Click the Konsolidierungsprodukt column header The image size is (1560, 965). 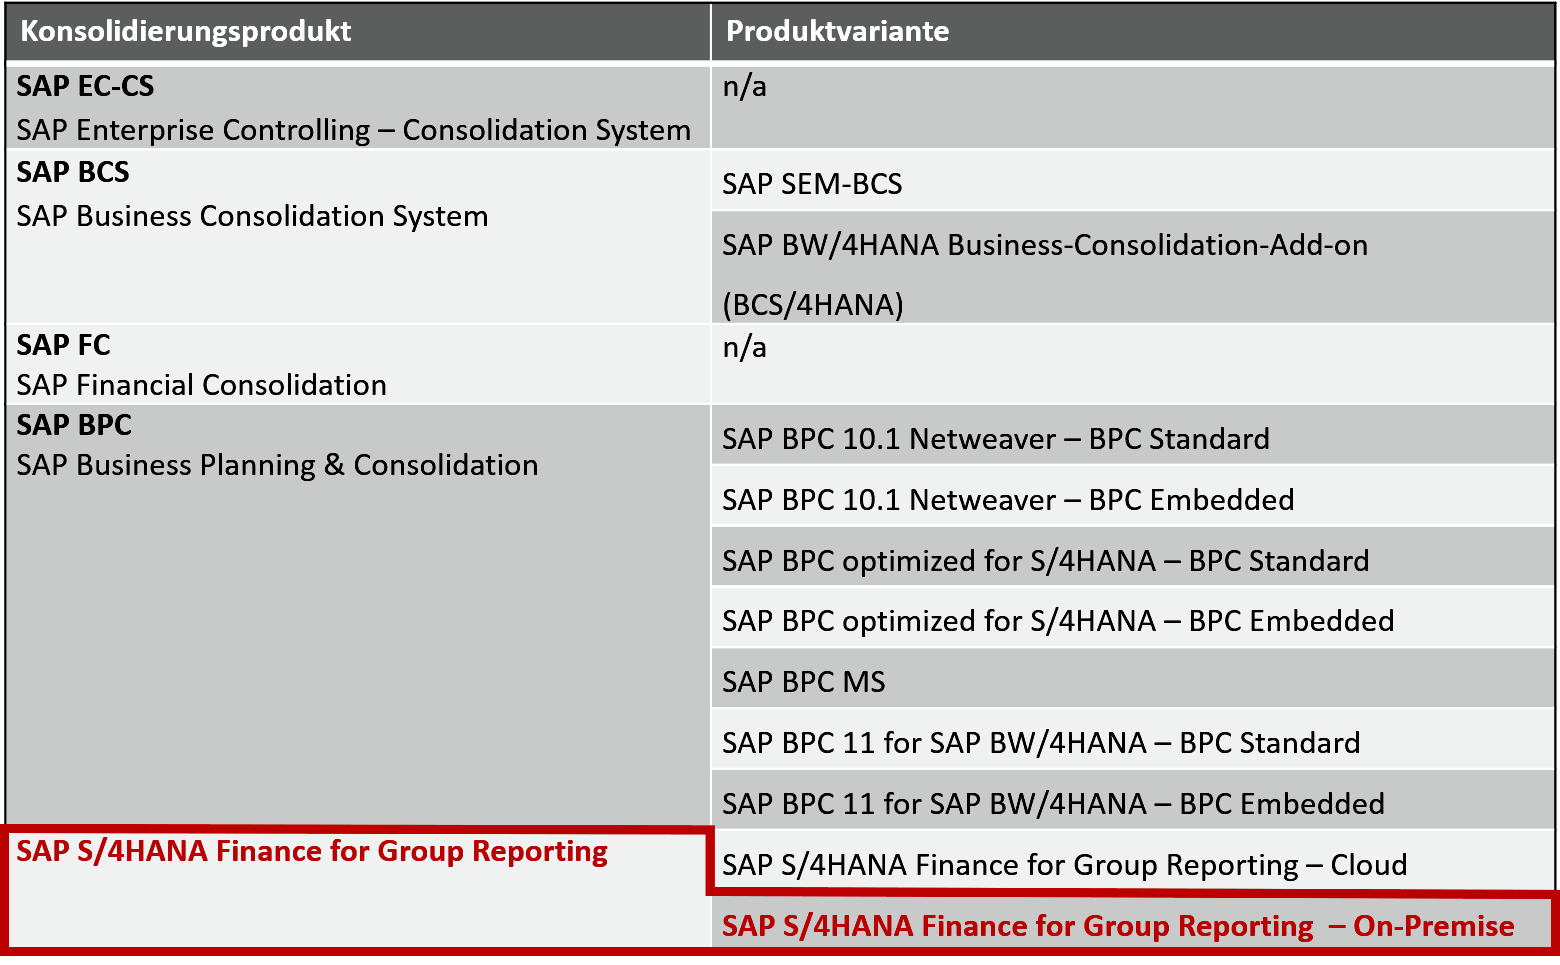[186, 31]
